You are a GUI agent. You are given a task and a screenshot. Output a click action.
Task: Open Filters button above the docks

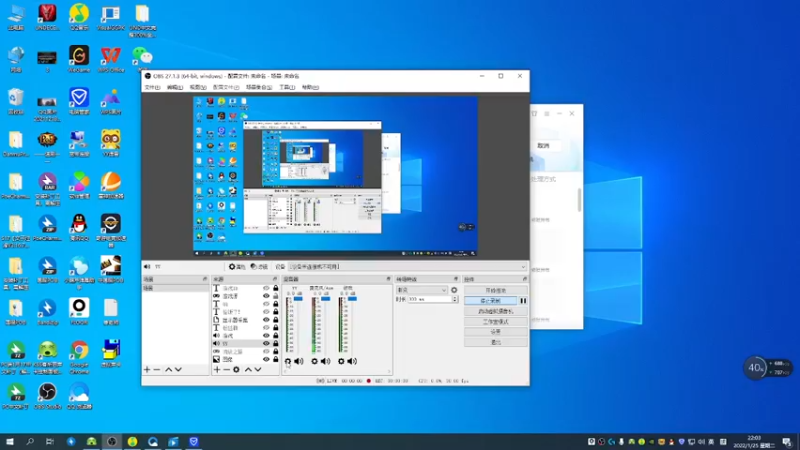click(x=259, y=267)
